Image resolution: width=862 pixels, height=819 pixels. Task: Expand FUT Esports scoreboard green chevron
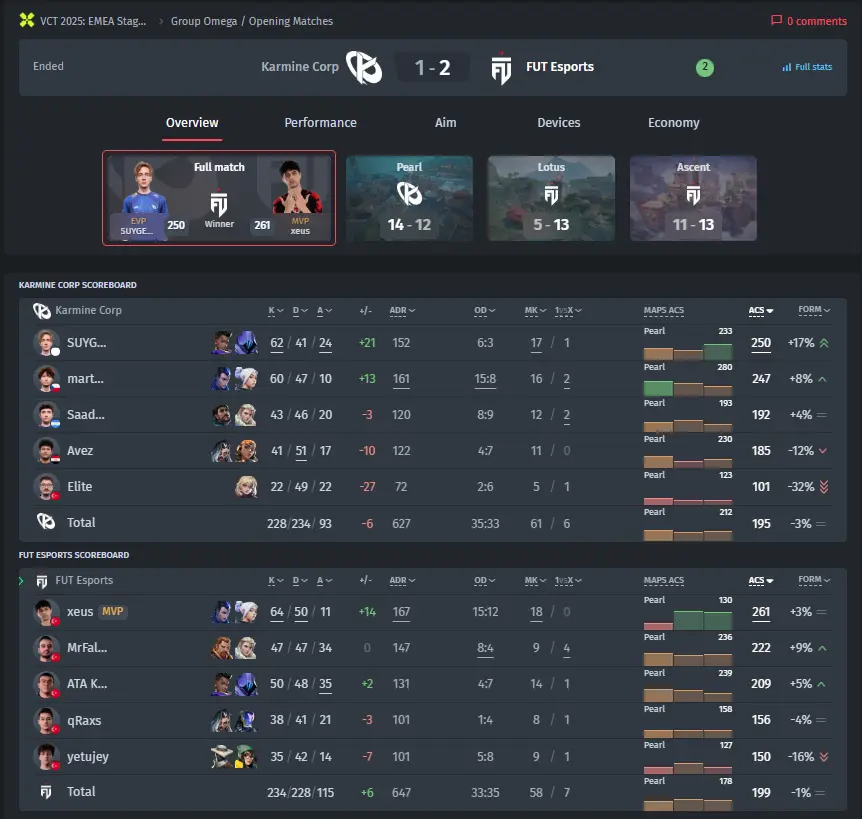[x=21, y=580]
